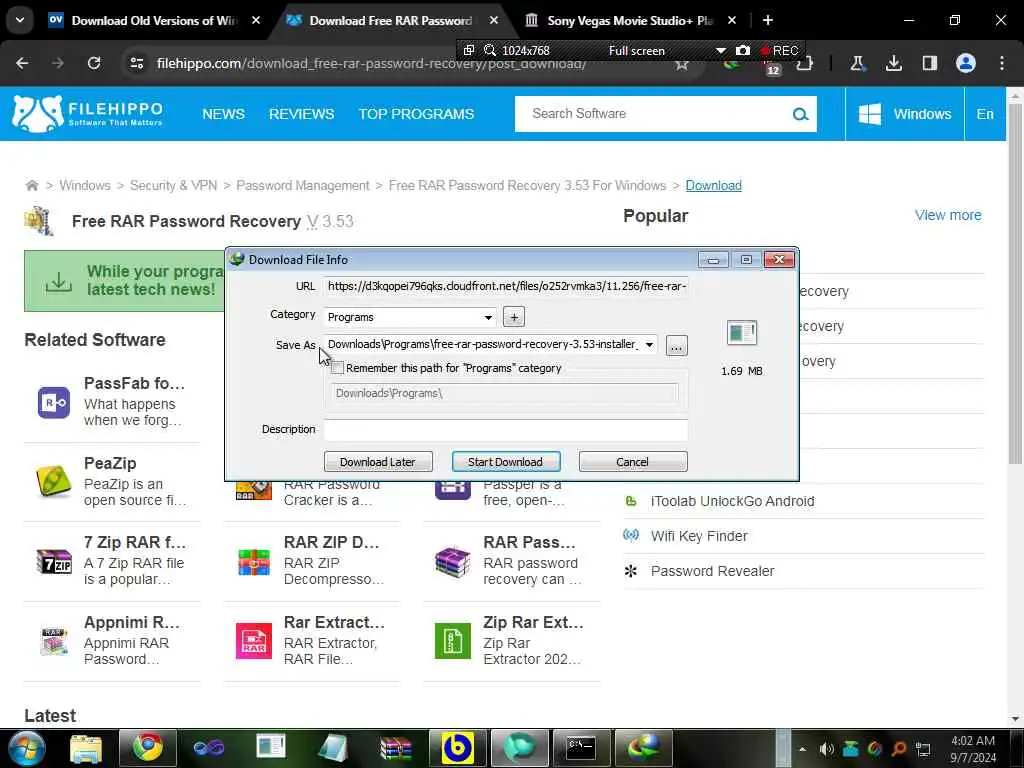Open Chrome from the taskbar
1024x768 pixels.
tap(148, 748)
